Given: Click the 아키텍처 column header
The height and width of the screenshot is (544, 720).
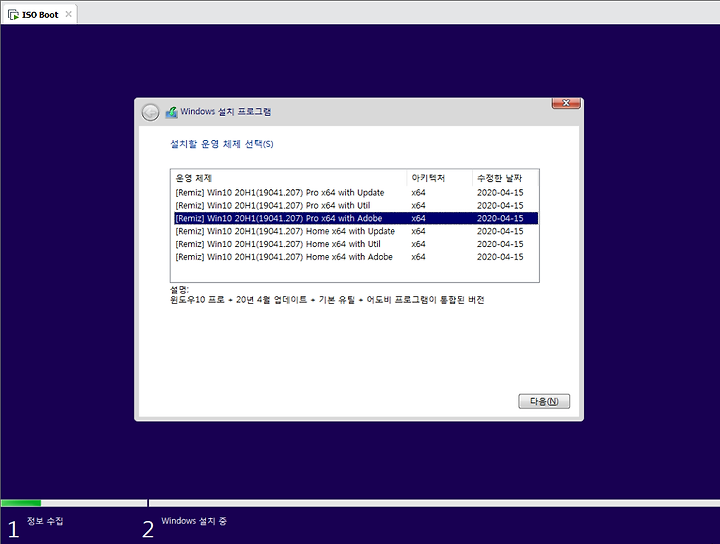Looking at the screenshot, I should (x=439, y=178).
